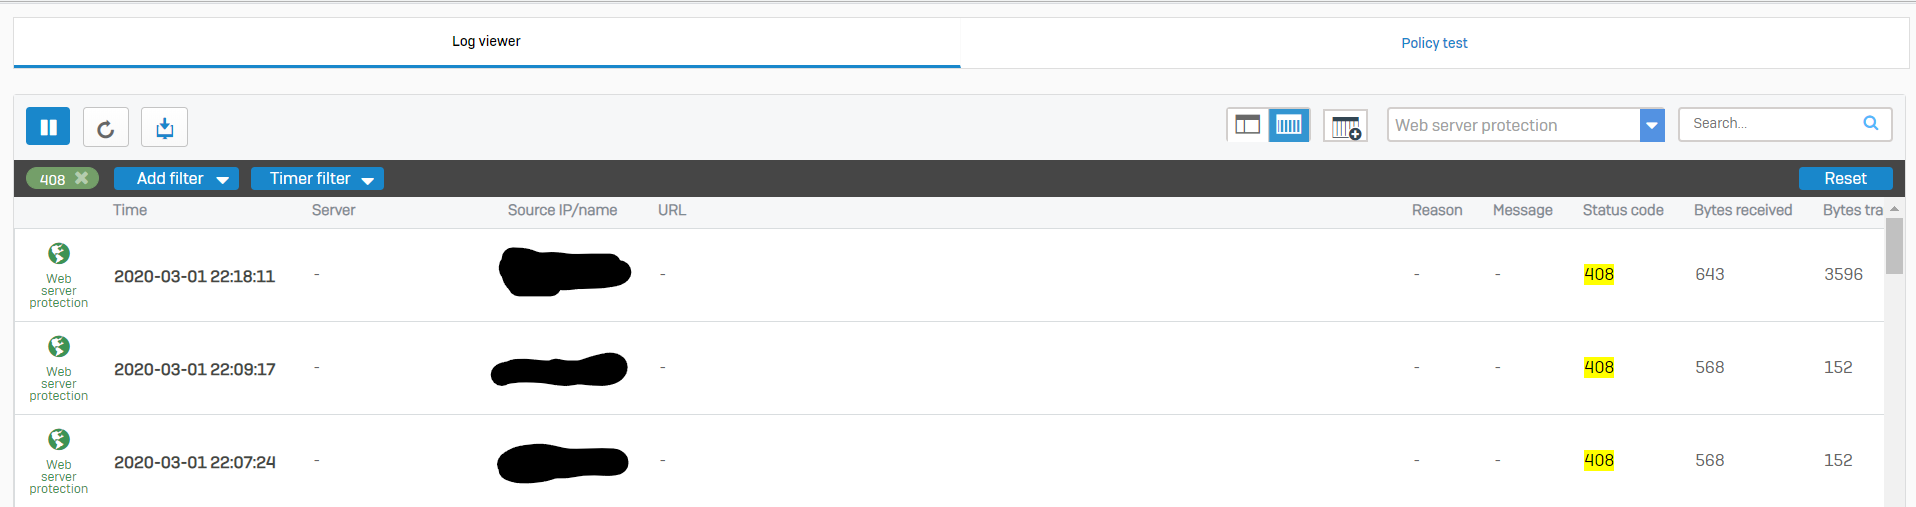1916x507 pixels.
Task: Click the vertical scrollbar thumb
Action: (1894, 245)
